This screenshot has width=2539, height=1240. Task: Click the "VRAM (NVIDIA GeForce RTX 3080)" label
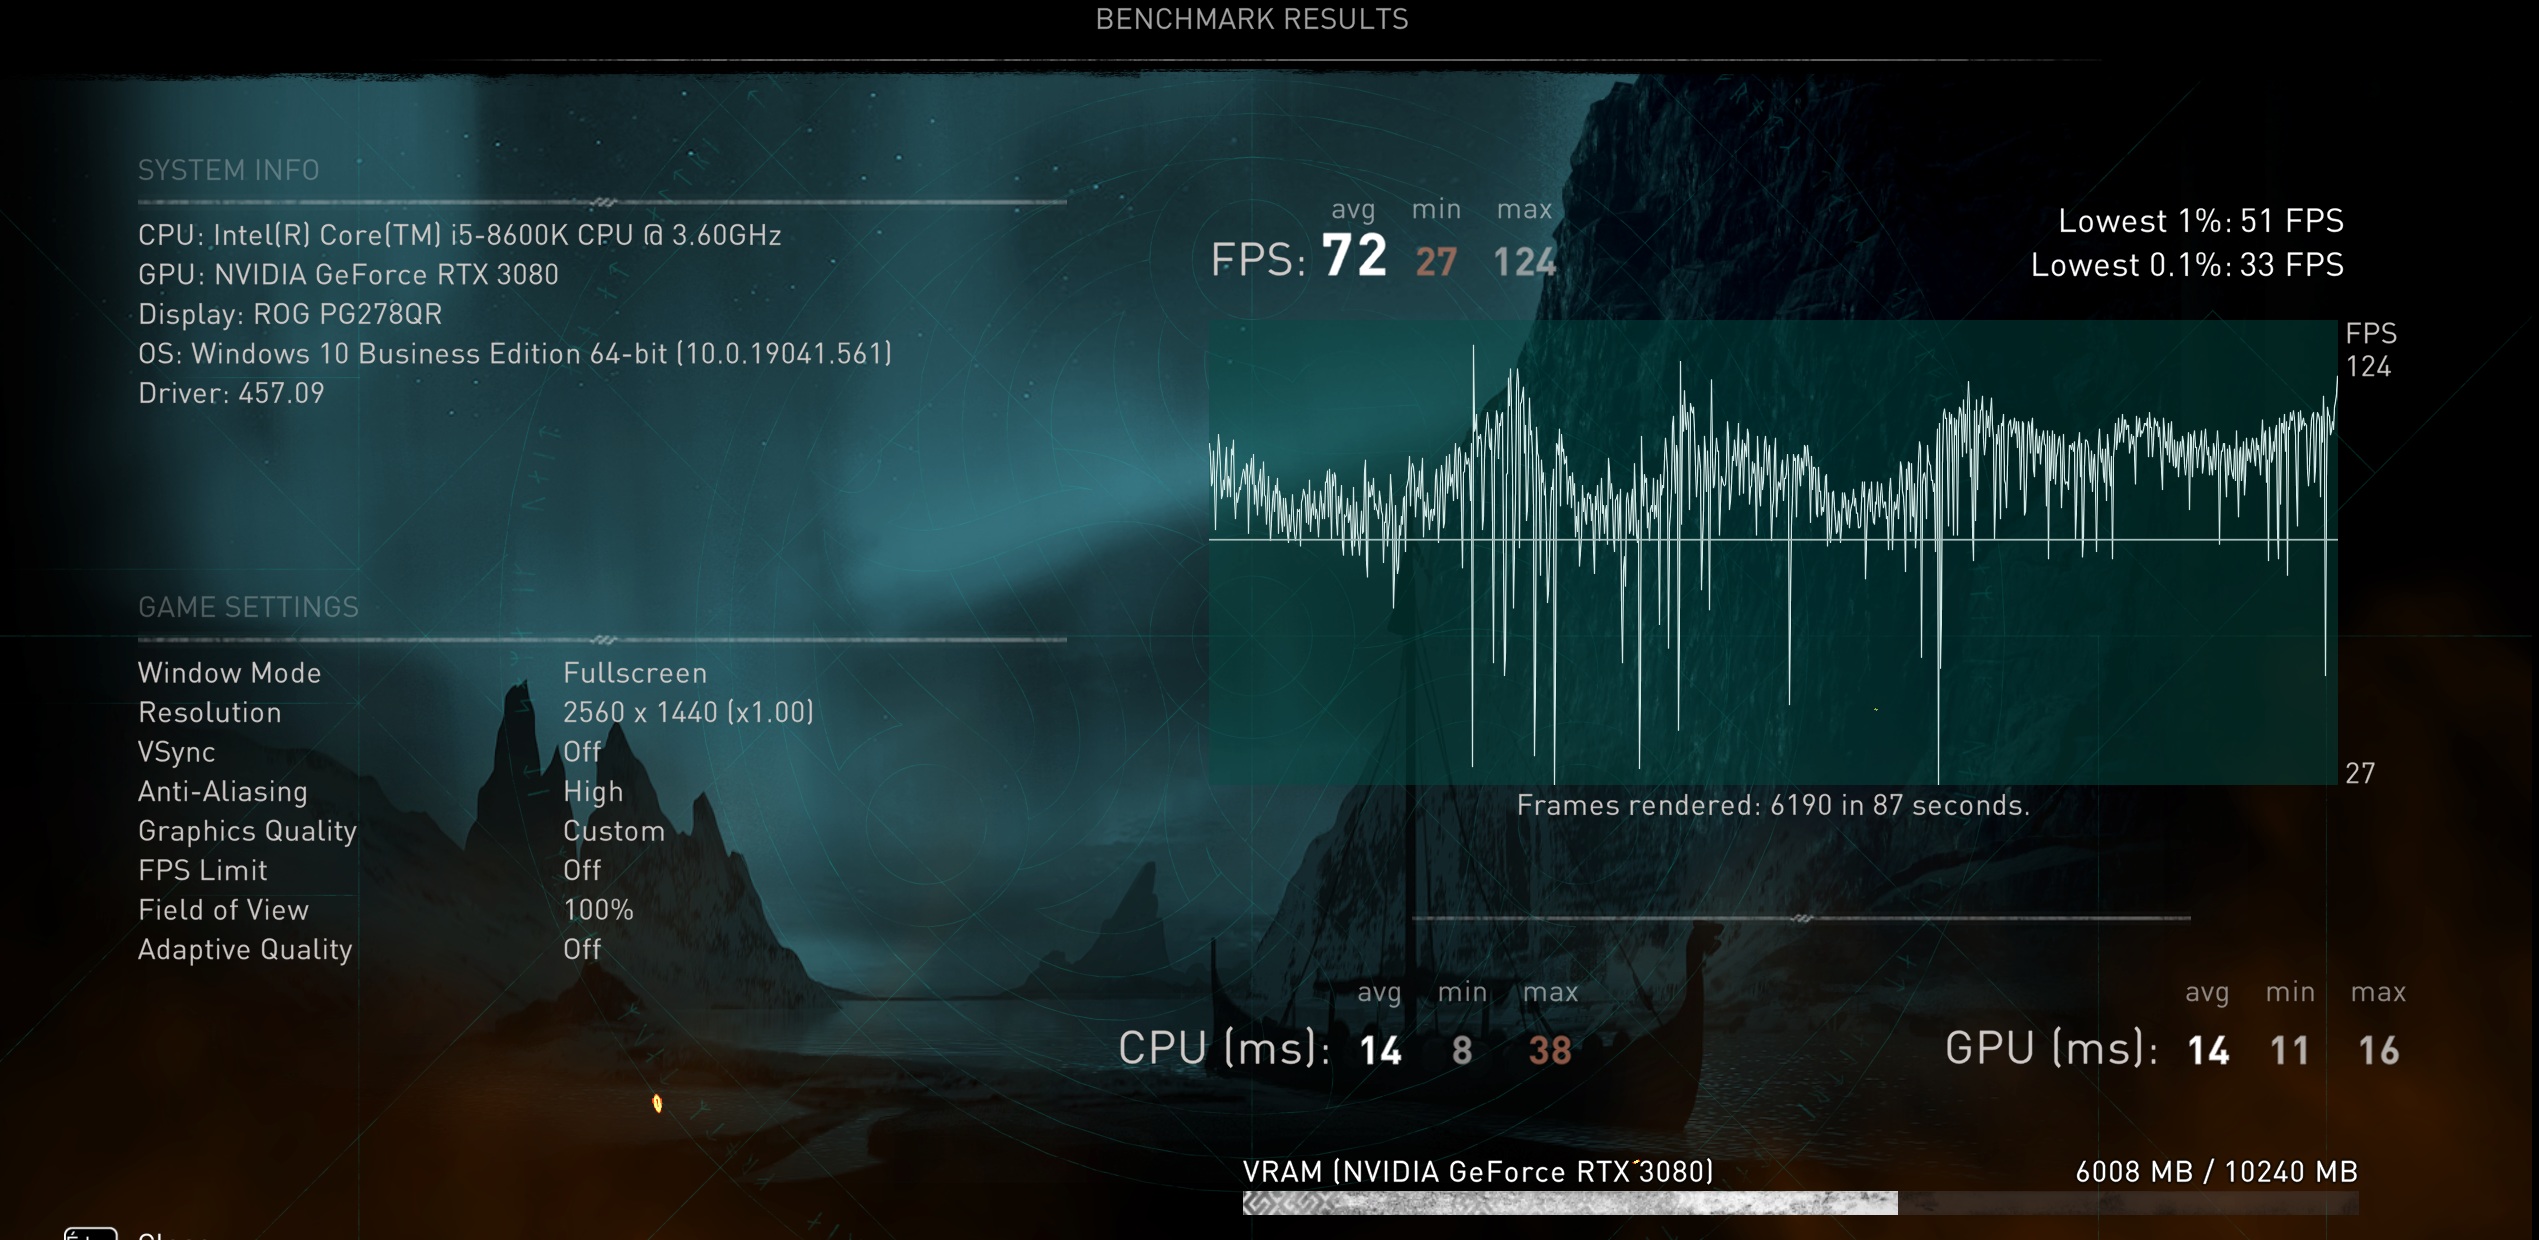(1478, 1171)
